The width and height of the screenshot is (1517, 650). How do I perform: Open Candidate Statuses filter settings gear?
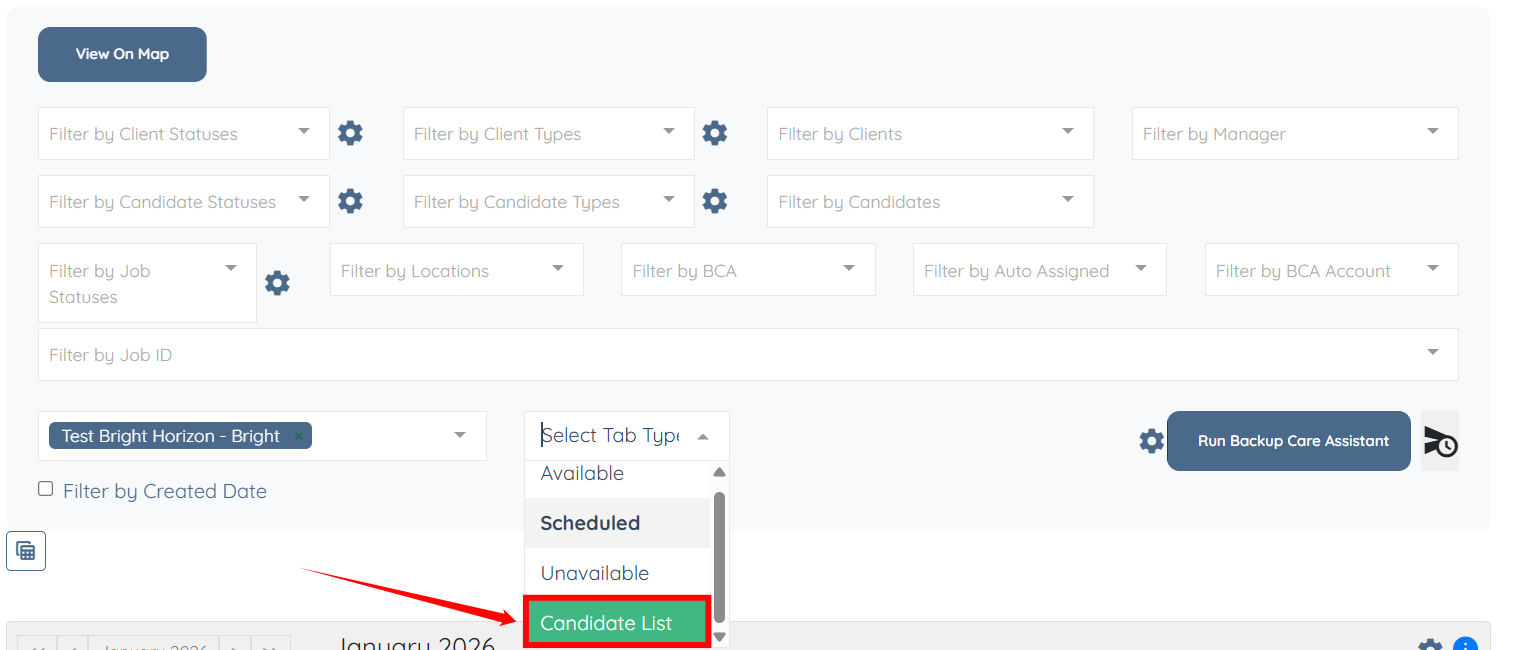(x=350, y=201)
